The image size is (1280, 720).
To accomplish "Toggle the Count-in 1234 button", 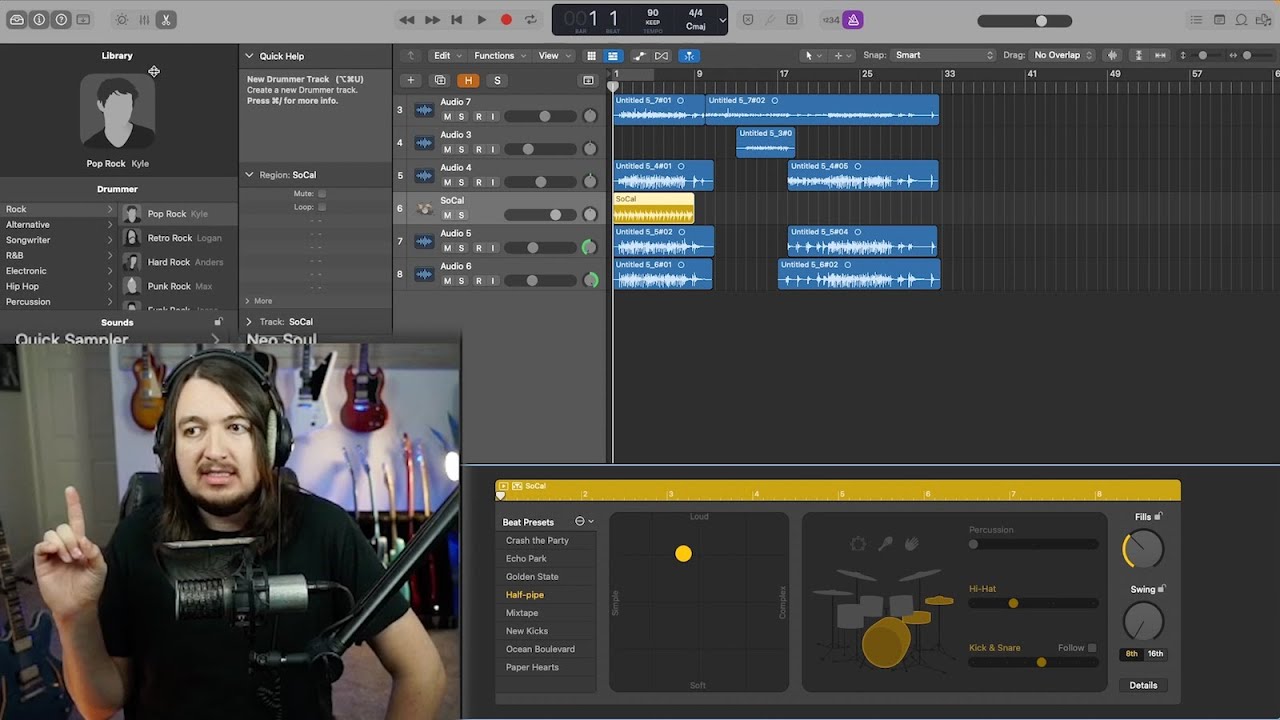I will [x=831, y=19].
